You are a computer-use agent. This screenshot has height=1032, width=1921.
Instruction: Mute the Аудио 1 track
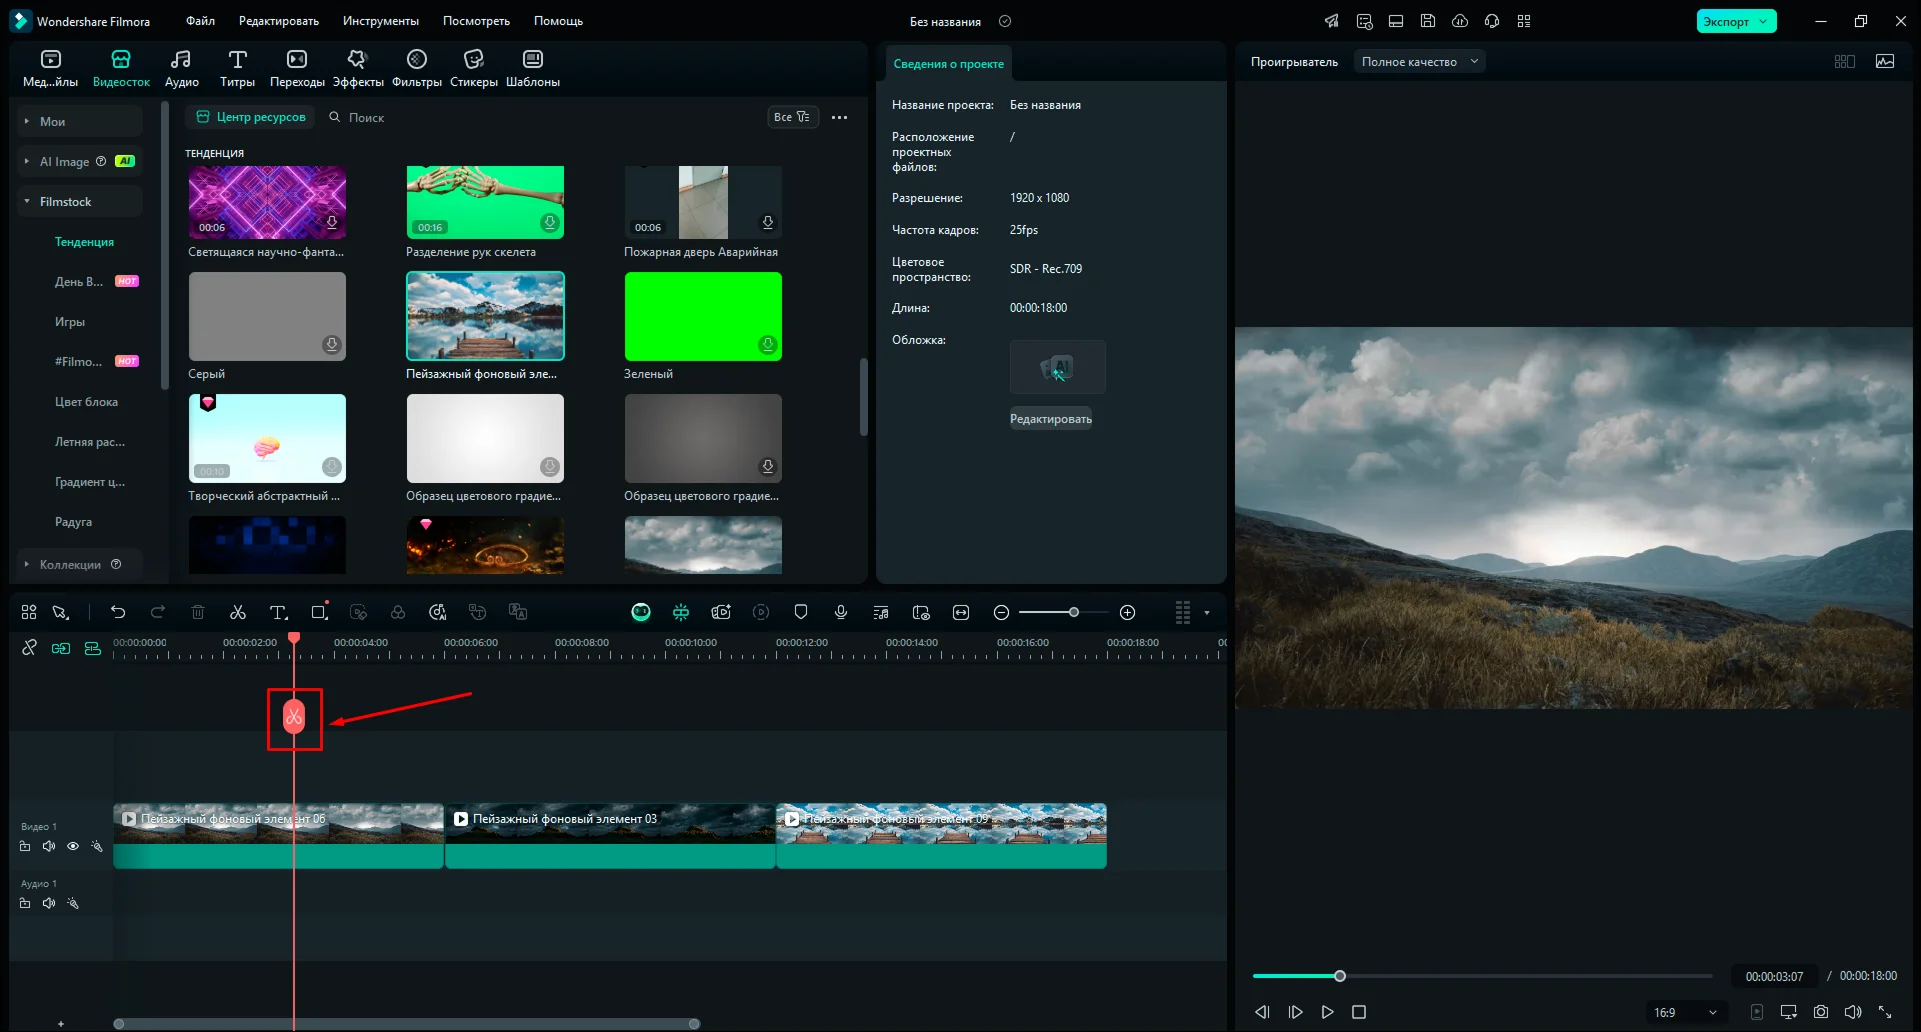coord(49,903)
